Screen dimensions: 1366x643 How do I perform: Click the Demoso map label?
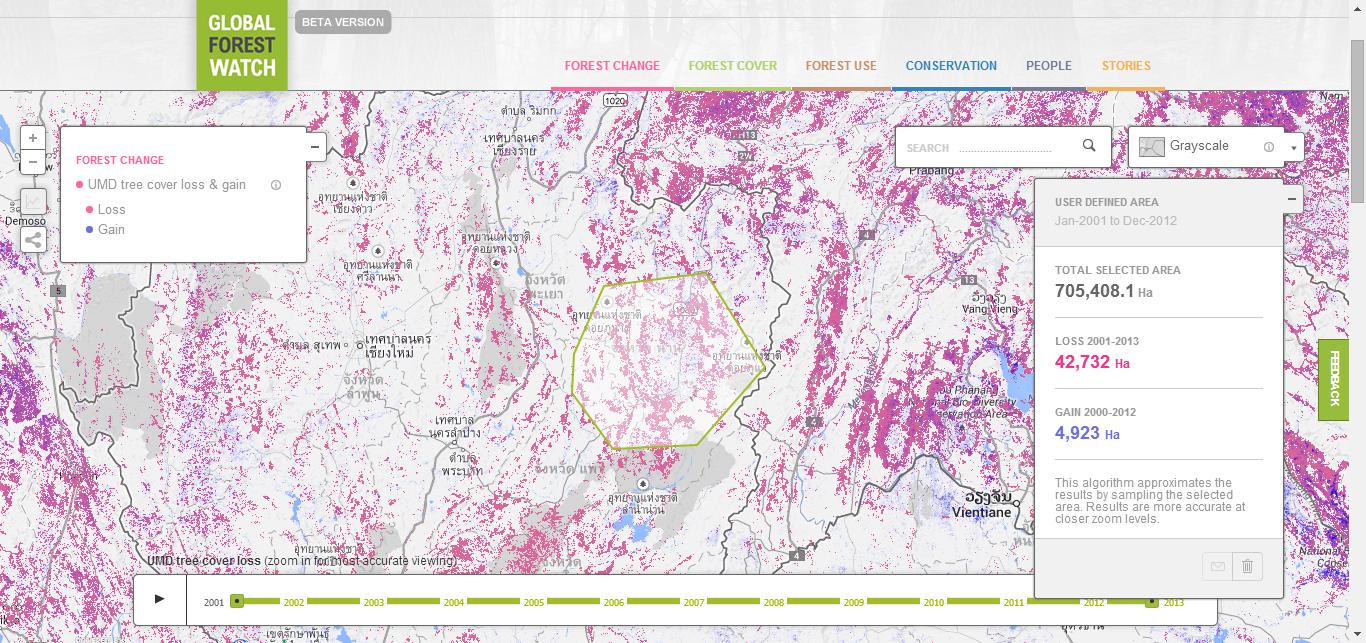pos(25,221)
